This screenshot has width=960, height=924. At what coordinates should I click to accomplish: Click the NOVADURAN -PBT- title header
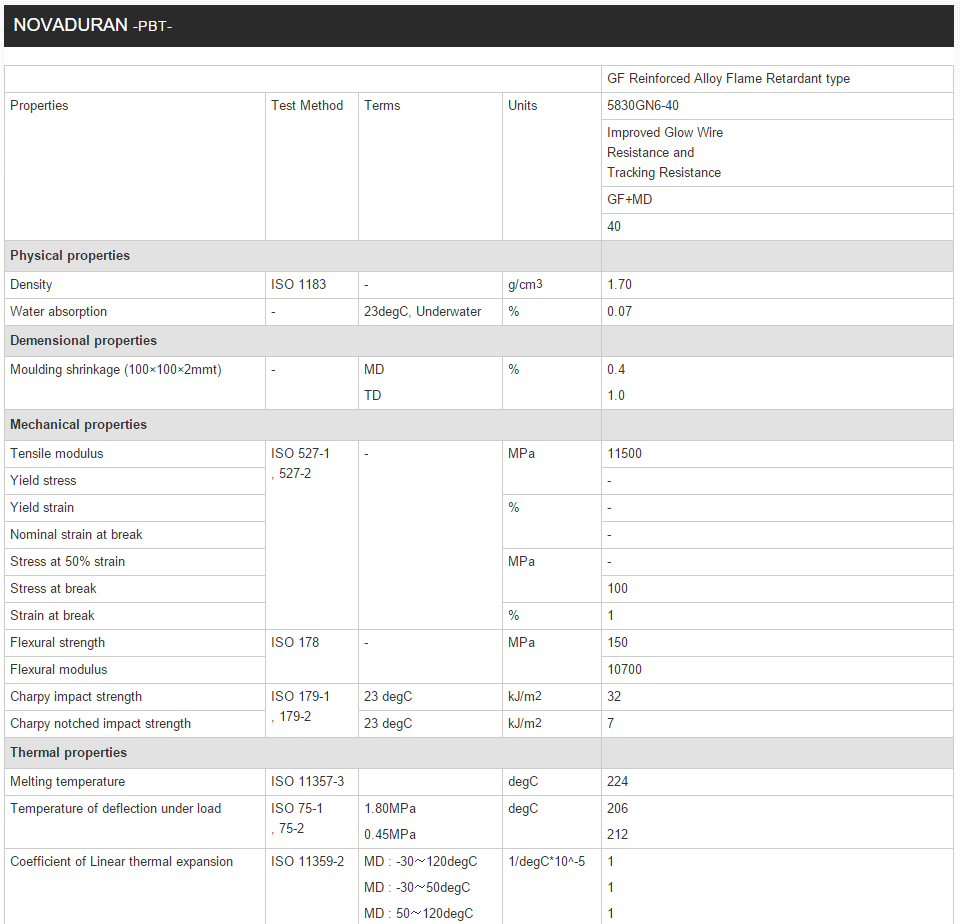93,25
